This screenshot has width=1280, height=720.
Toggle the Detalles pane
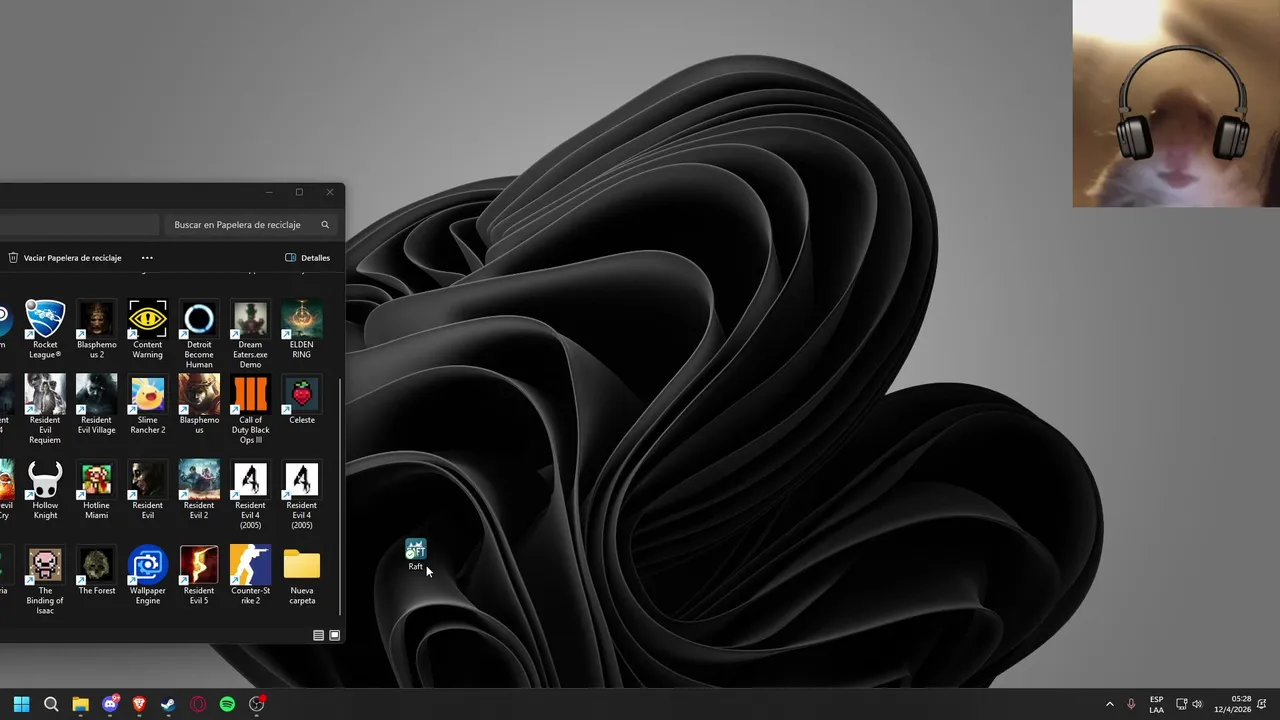307,257
